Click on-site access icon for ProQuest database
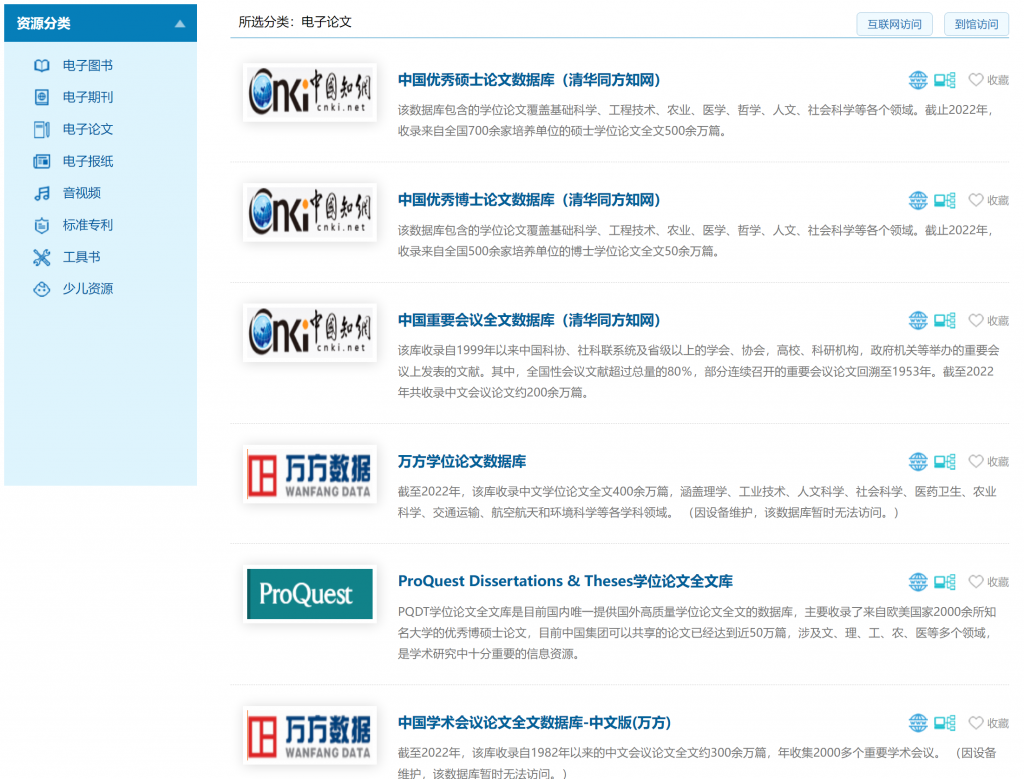 click(944, 581)
